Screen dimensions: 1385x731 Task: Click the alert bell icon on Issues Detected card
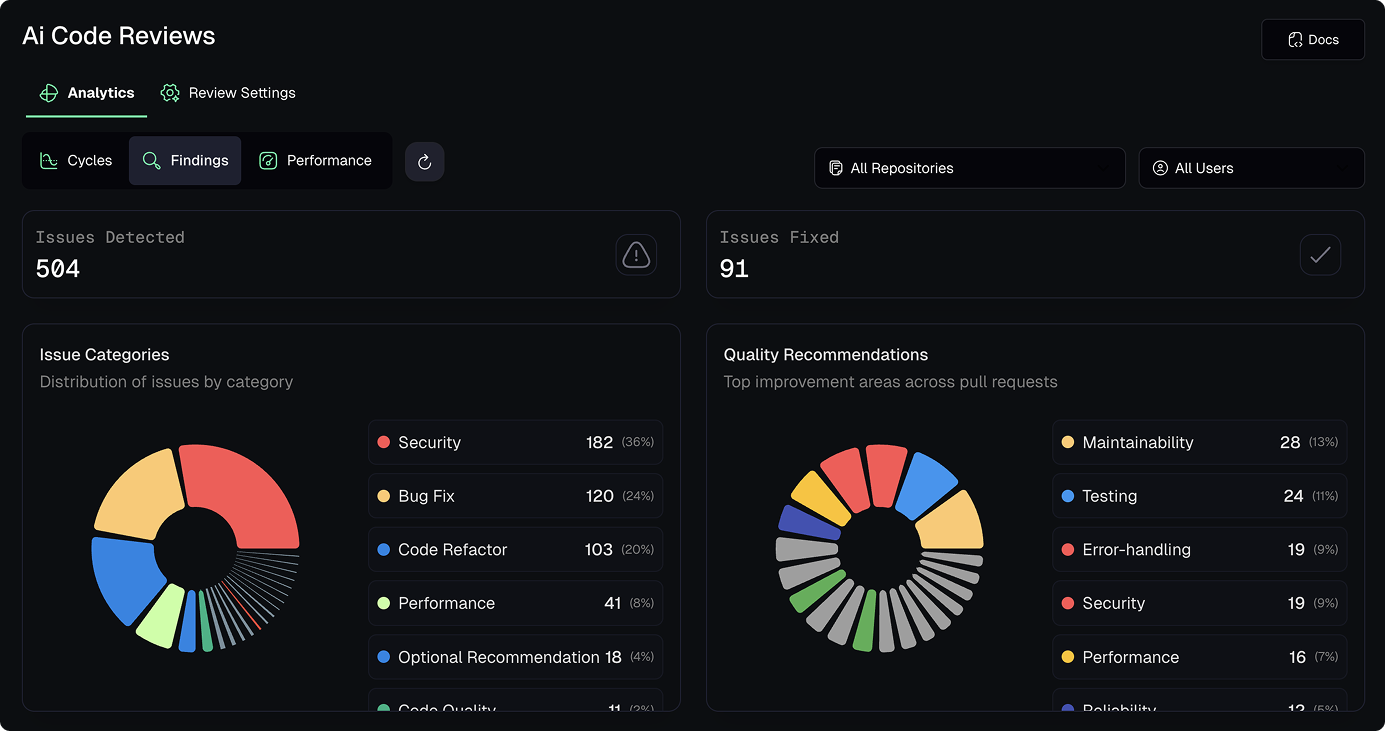636,255
